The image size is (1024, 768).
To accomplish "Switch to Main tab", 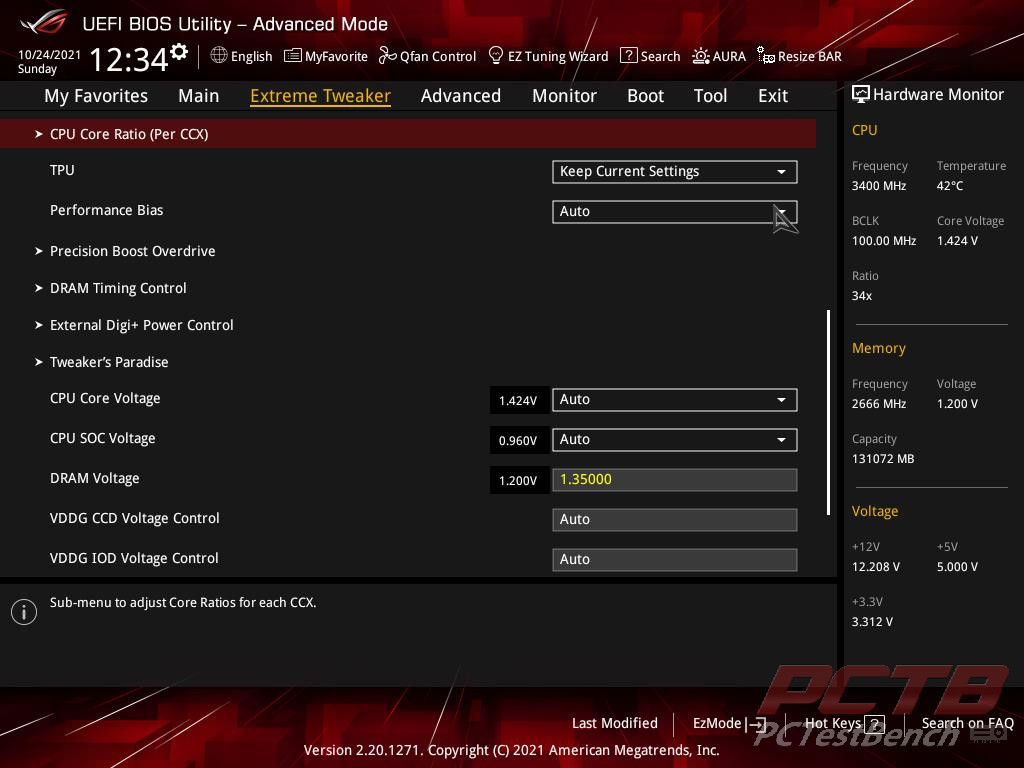I will pos(199,96).
